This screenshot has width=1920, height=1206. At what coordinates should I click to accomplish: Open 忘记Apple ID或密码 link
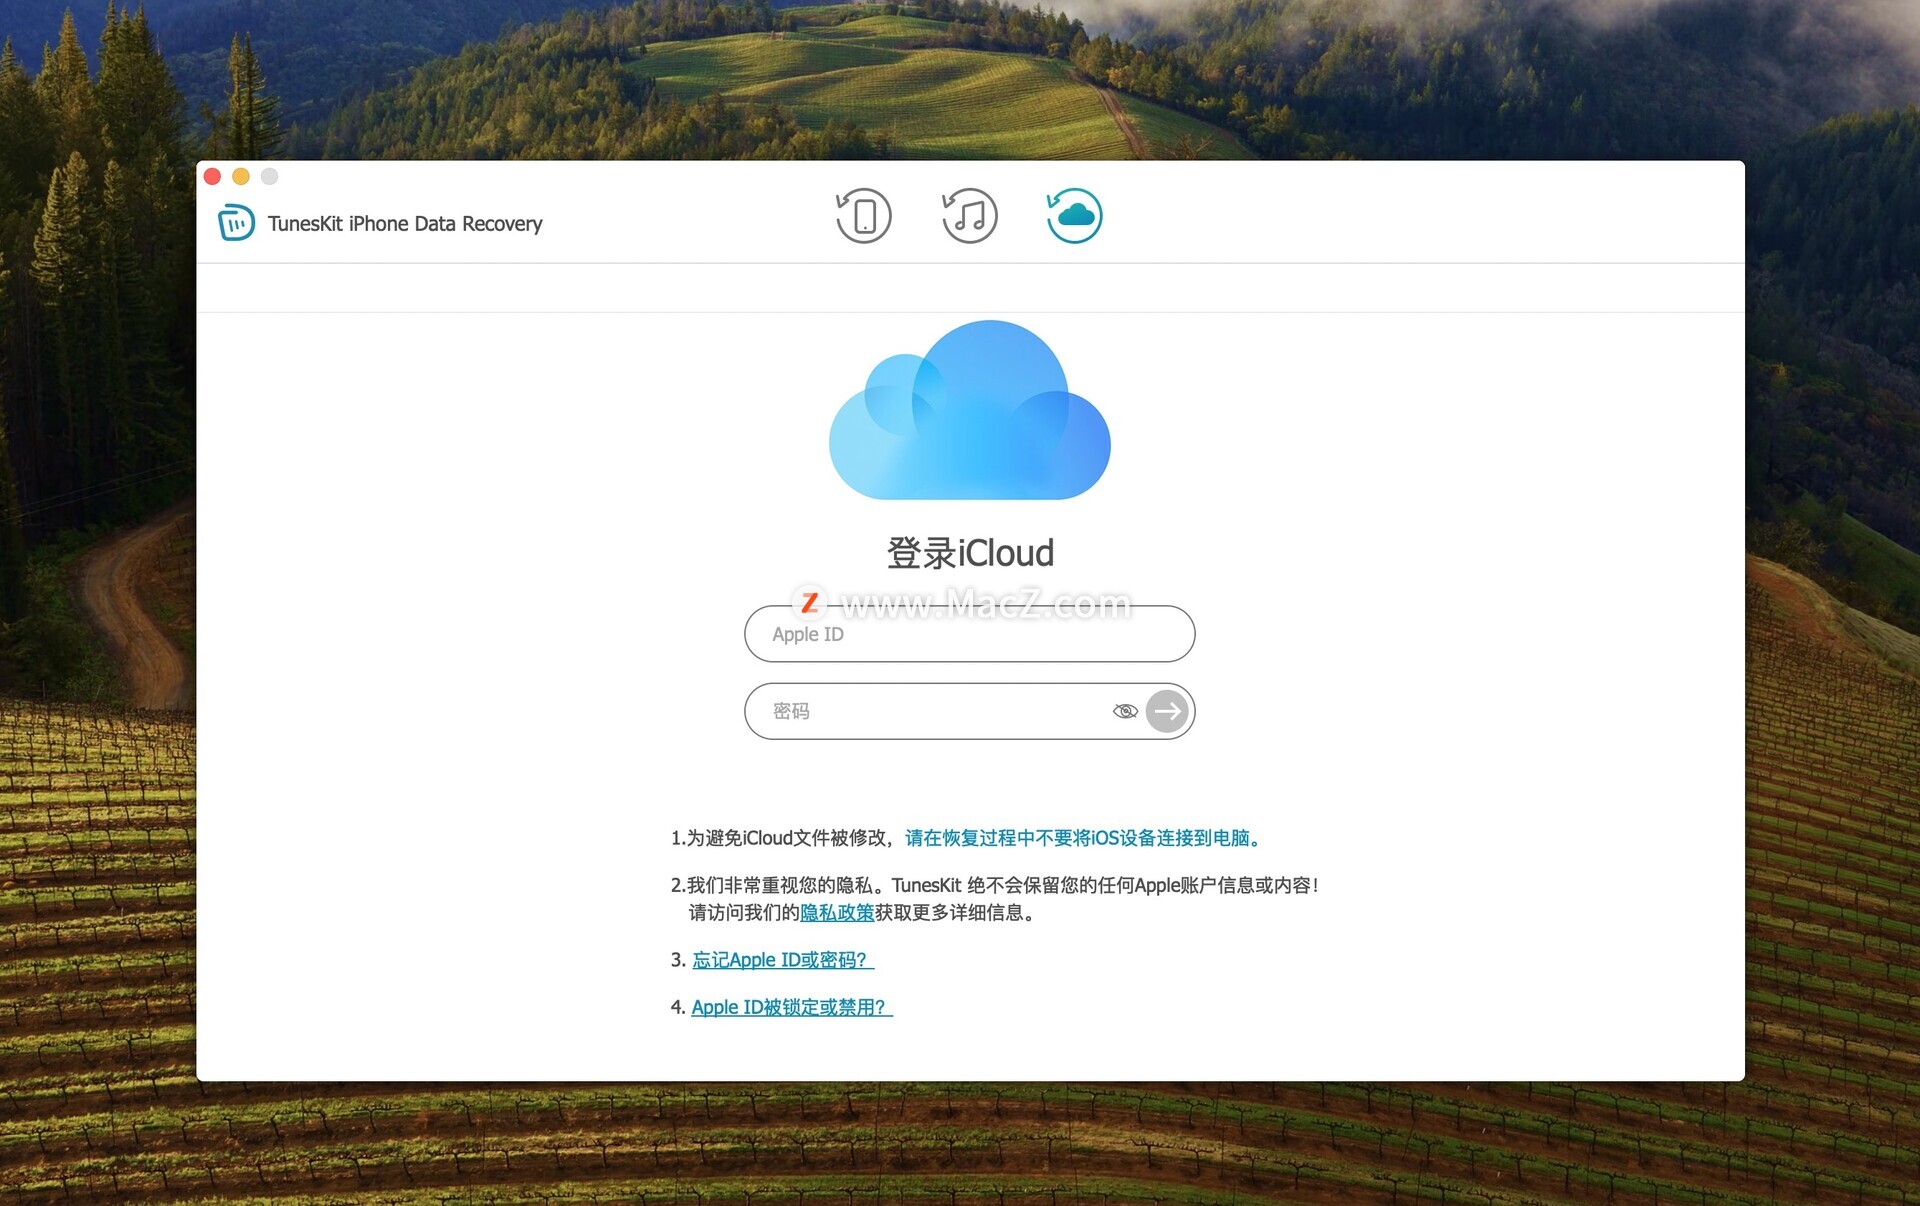(x=783, y=960)
